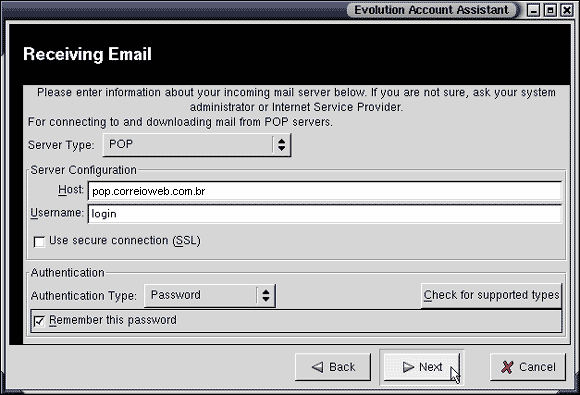Click the right-pointing triangle icon on Next
Screen dimensions: 580x395
click(x=408, y=367)
